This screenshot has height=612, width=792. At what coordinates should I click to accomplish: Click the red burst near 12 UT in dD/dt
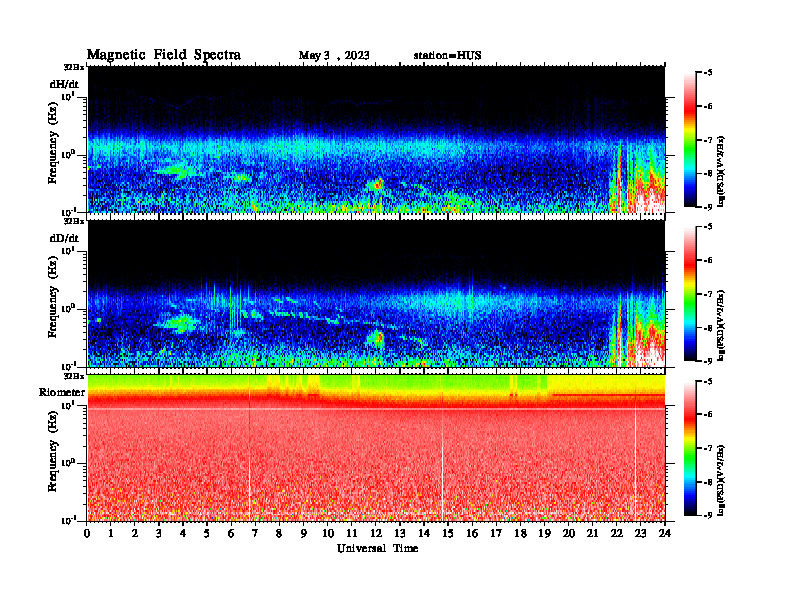378,337
